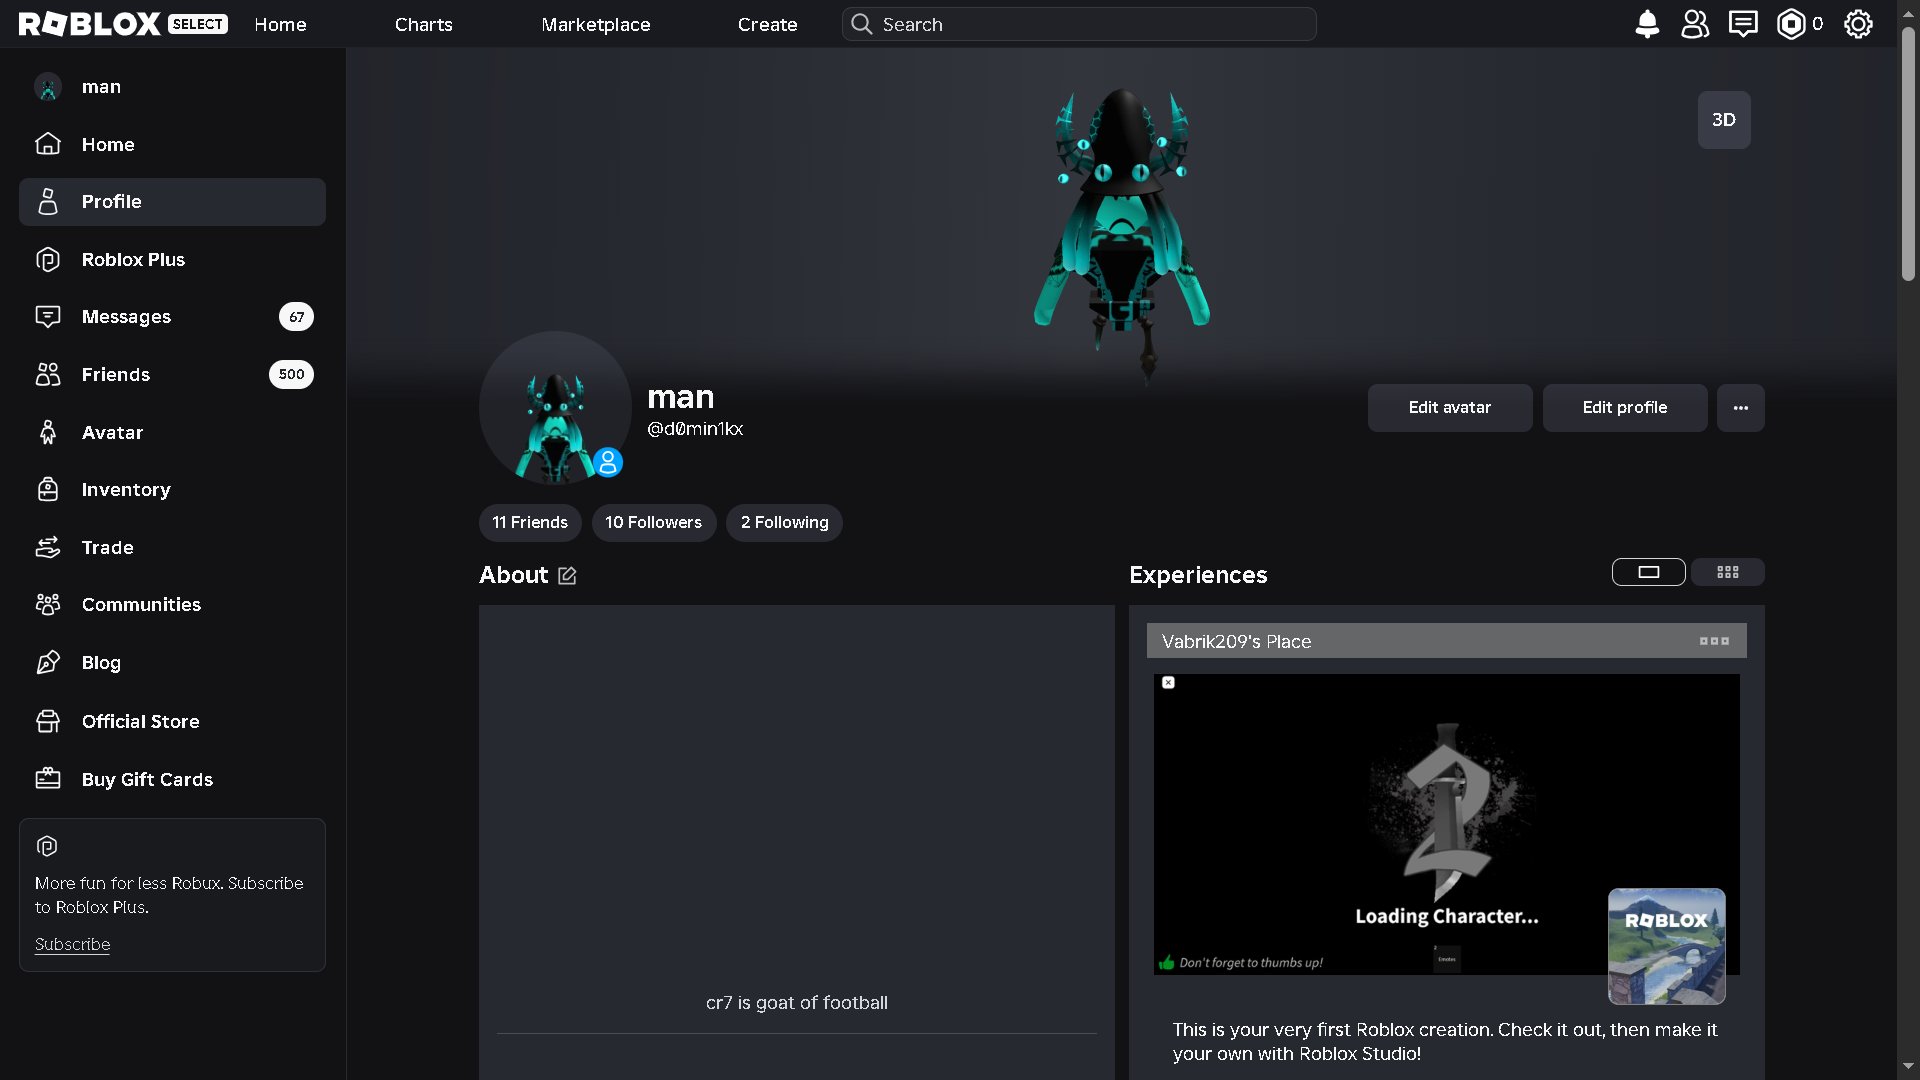Image resolution: width=1920 pixels, height=1080 pixels.
Task: Click the Search input field
Action: click(1079, 24)
